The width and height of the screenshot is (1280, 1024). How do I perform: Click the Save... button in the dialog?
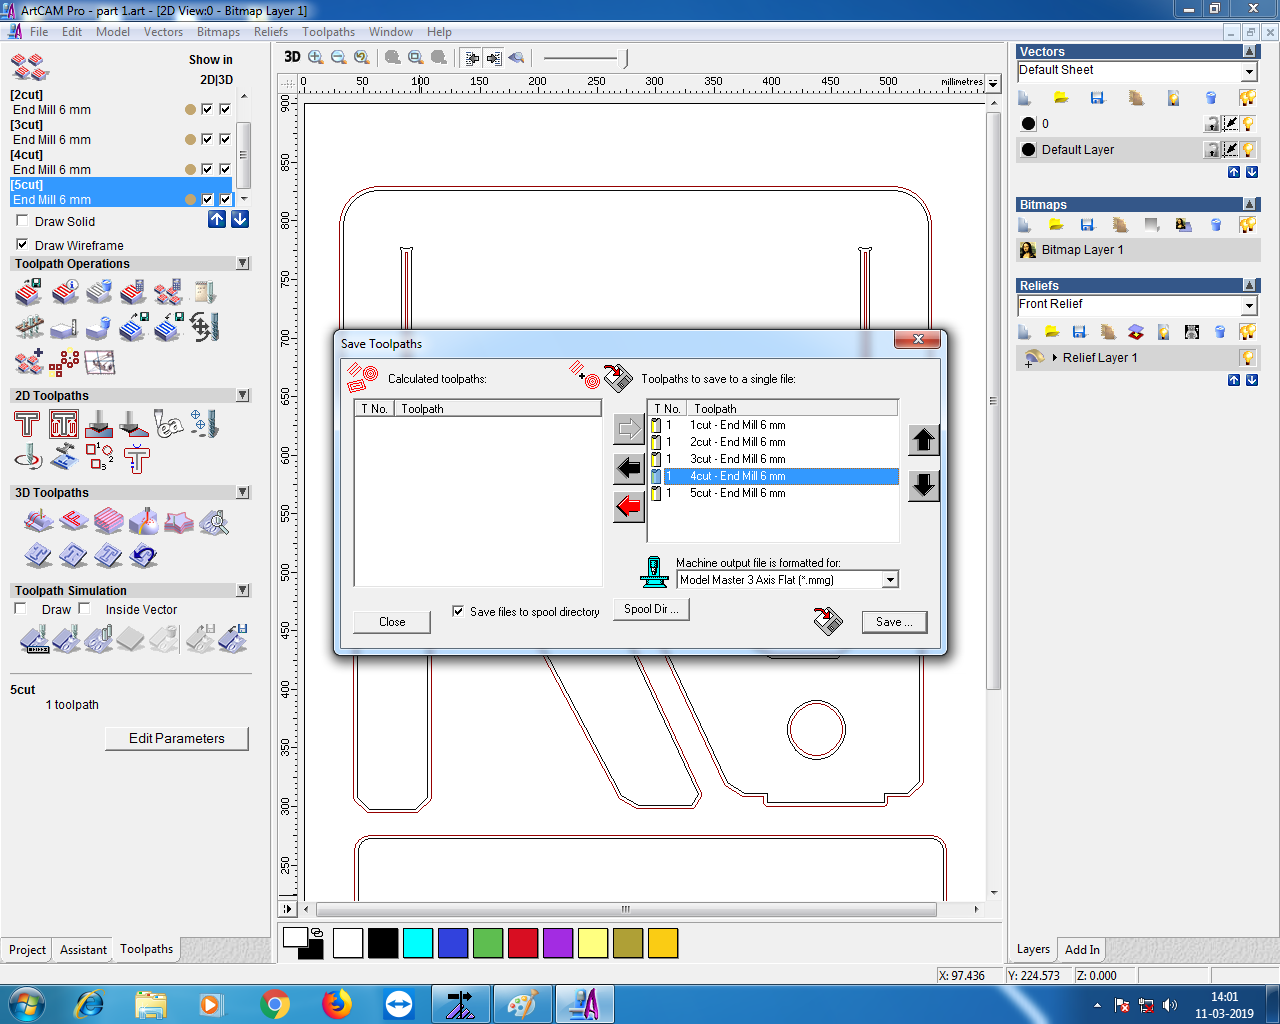pyautogui.click(x=894, y=622)
